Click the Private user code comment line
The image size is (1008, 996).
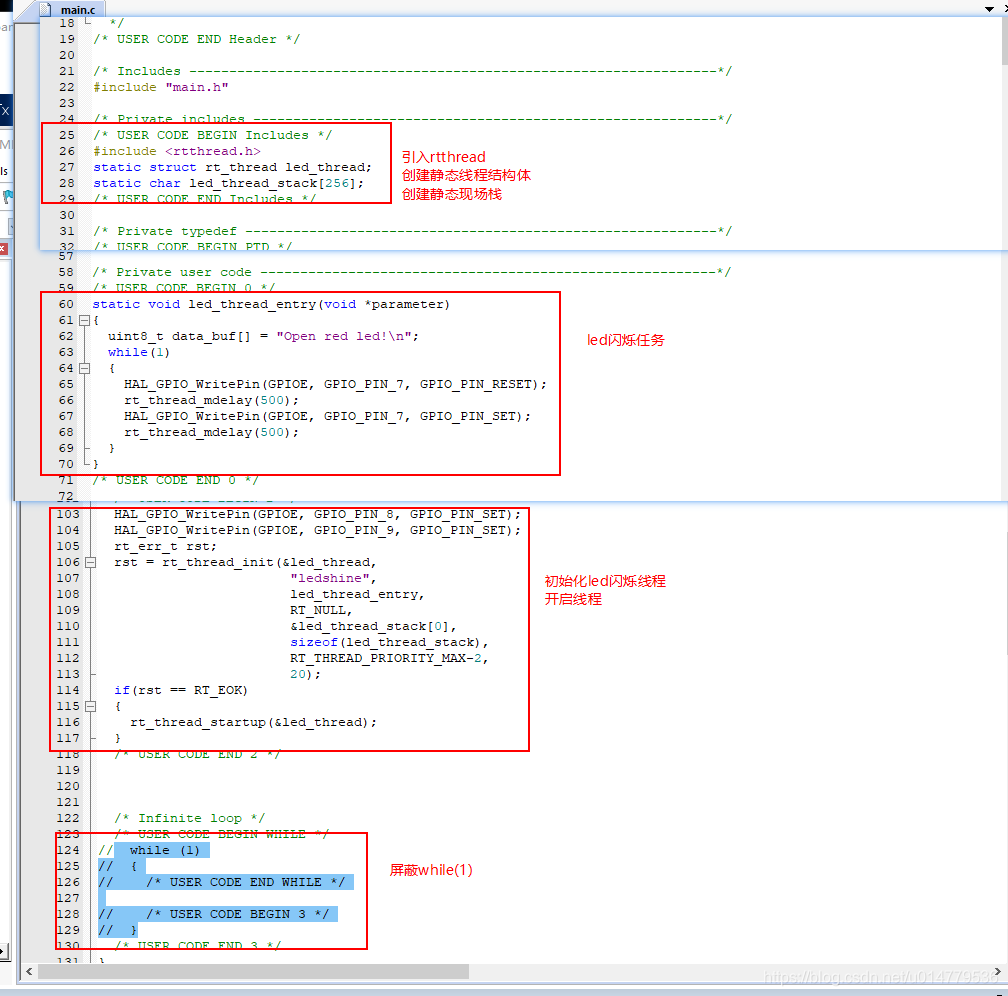[411, 273]
